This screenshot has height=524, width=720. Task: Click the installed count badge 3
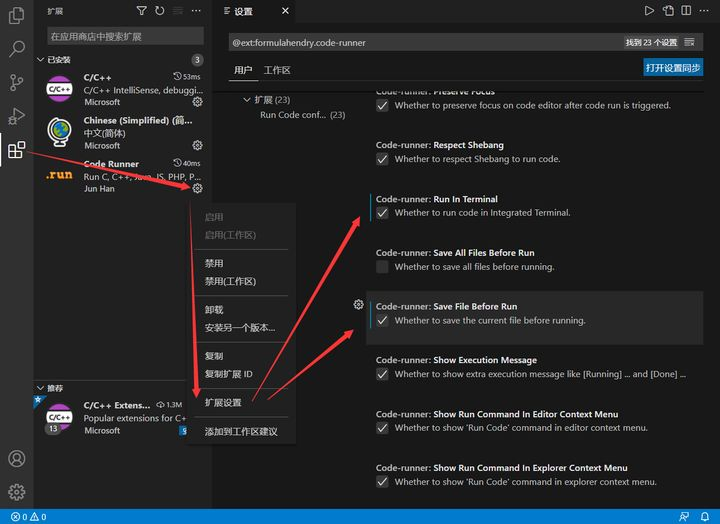click(197, 60)
